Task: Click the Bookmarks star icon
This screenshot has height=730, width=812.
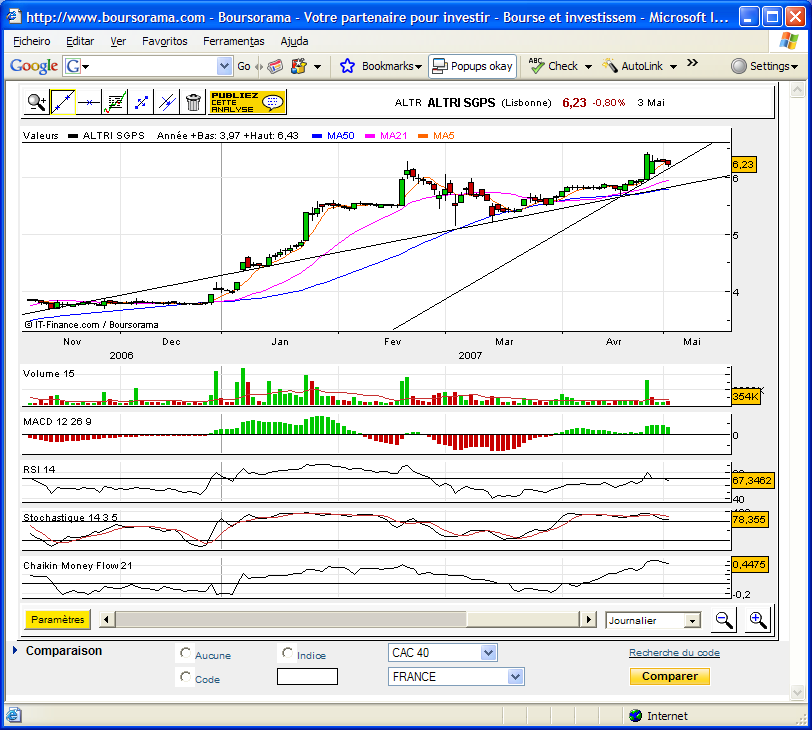Action: pos(347,66)
